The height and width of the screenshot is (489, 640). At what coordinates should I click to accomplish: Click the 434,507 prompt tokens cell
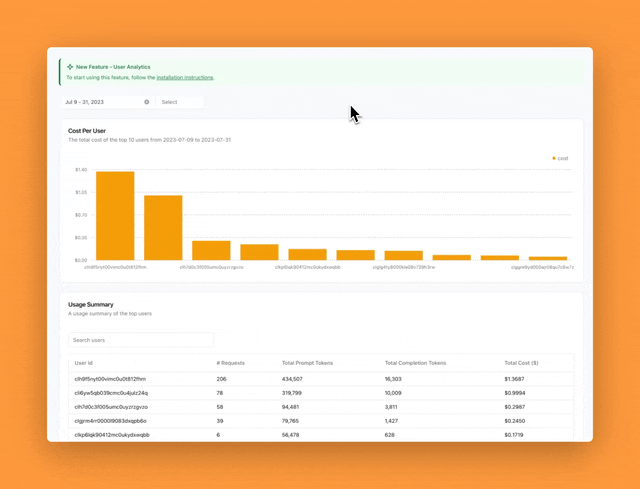(292, 379)
